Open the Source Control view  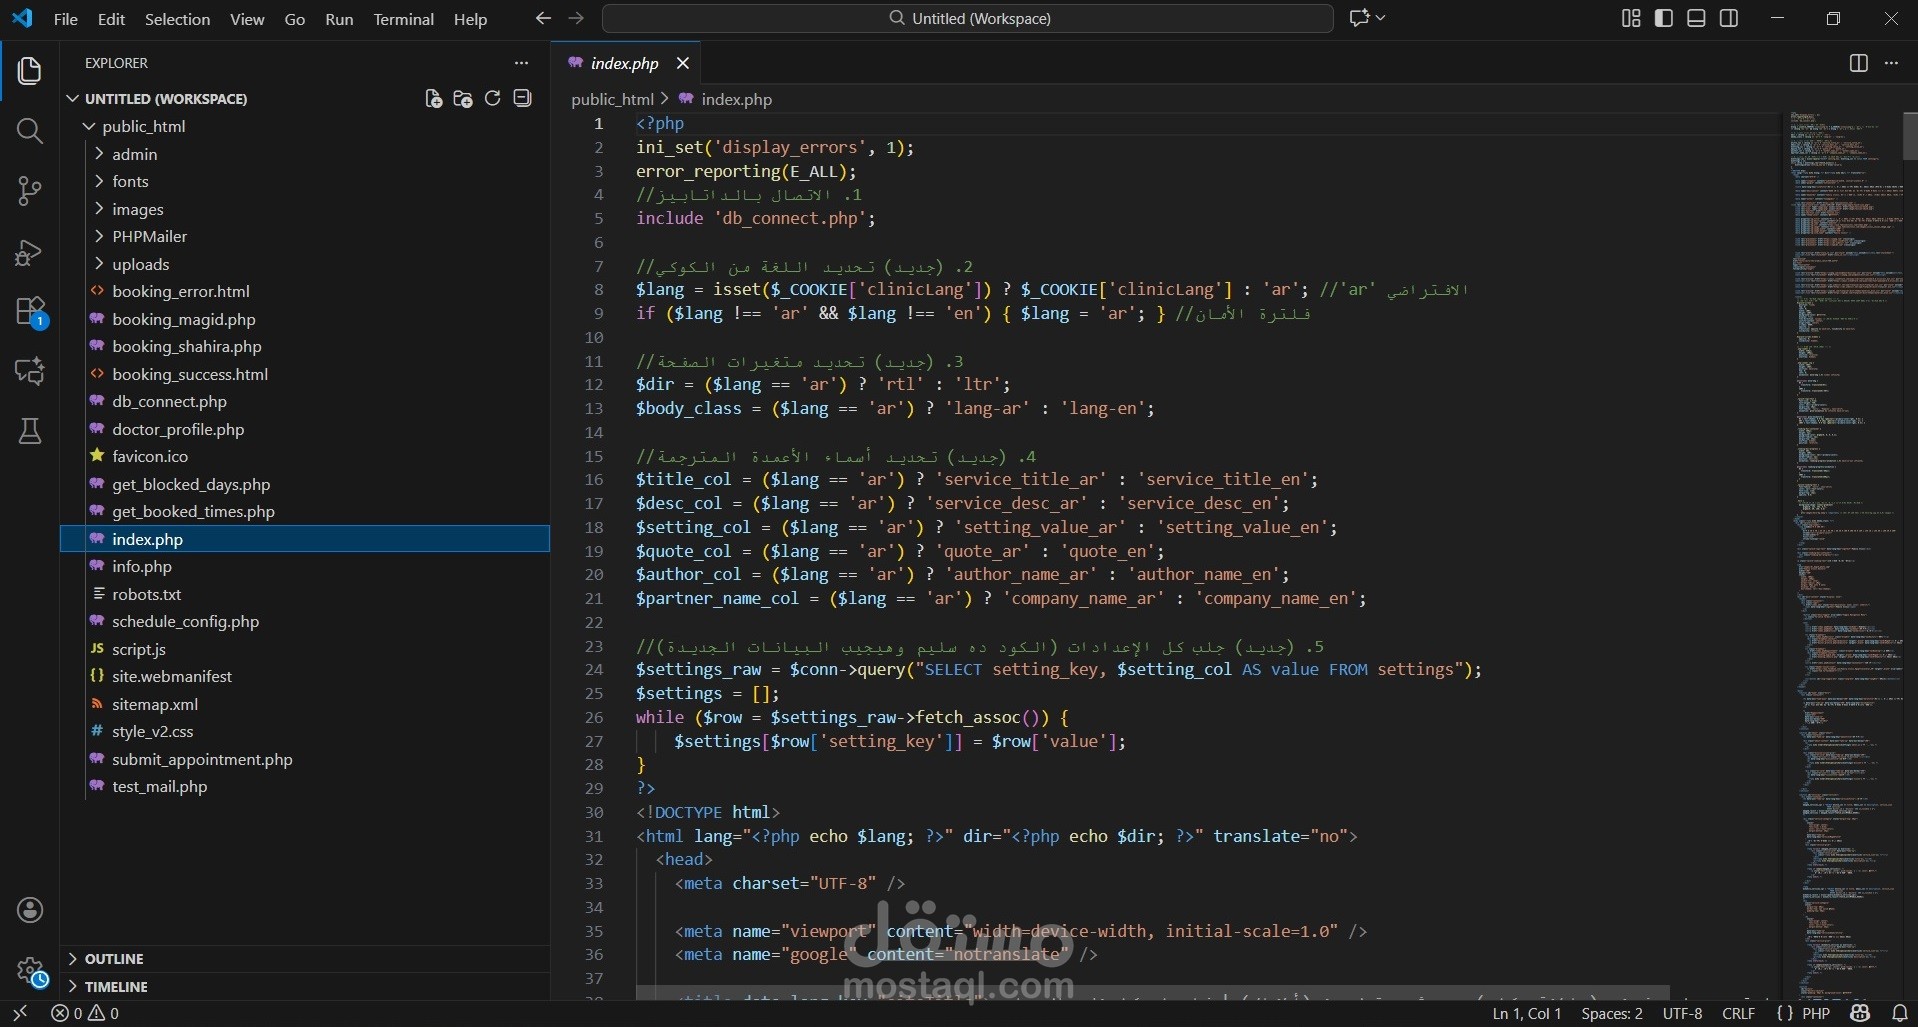coord(30,191)
